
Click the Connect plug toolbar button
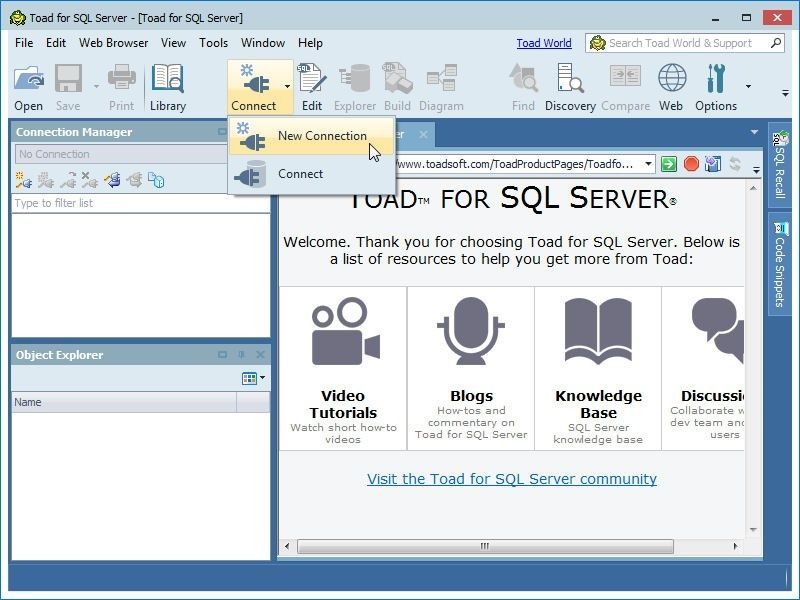[x=254, y=87]
